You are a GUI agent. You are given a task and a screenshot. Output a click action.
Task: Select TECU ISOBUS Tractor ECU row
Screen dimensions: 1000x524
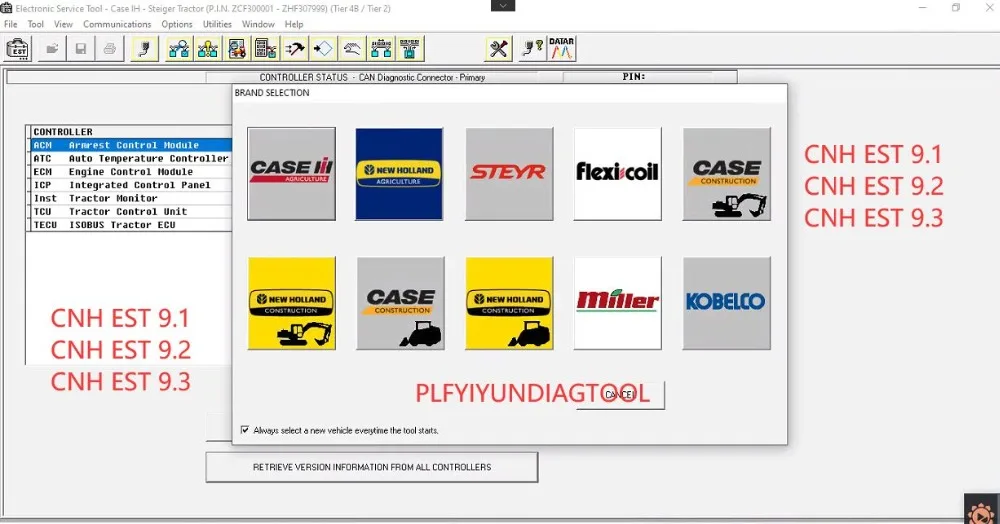131,225
